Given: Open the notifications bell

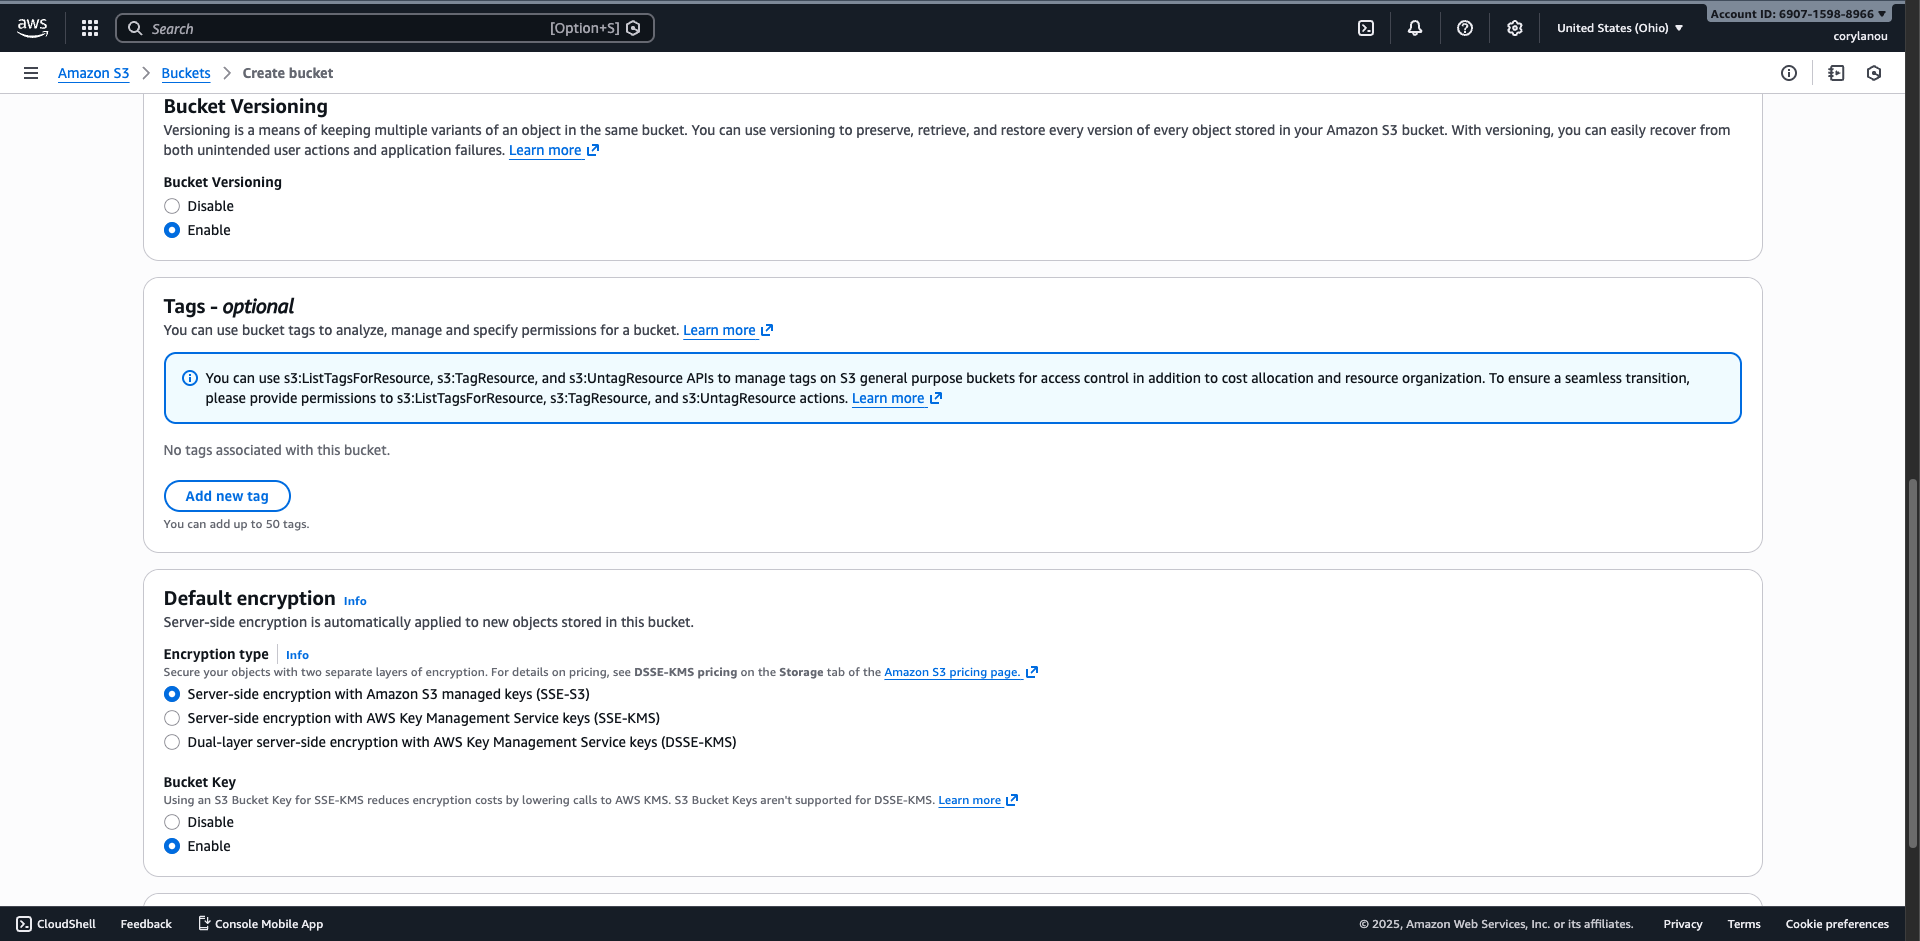Looking at the screenshot, I should click(x=1415, y=27).
